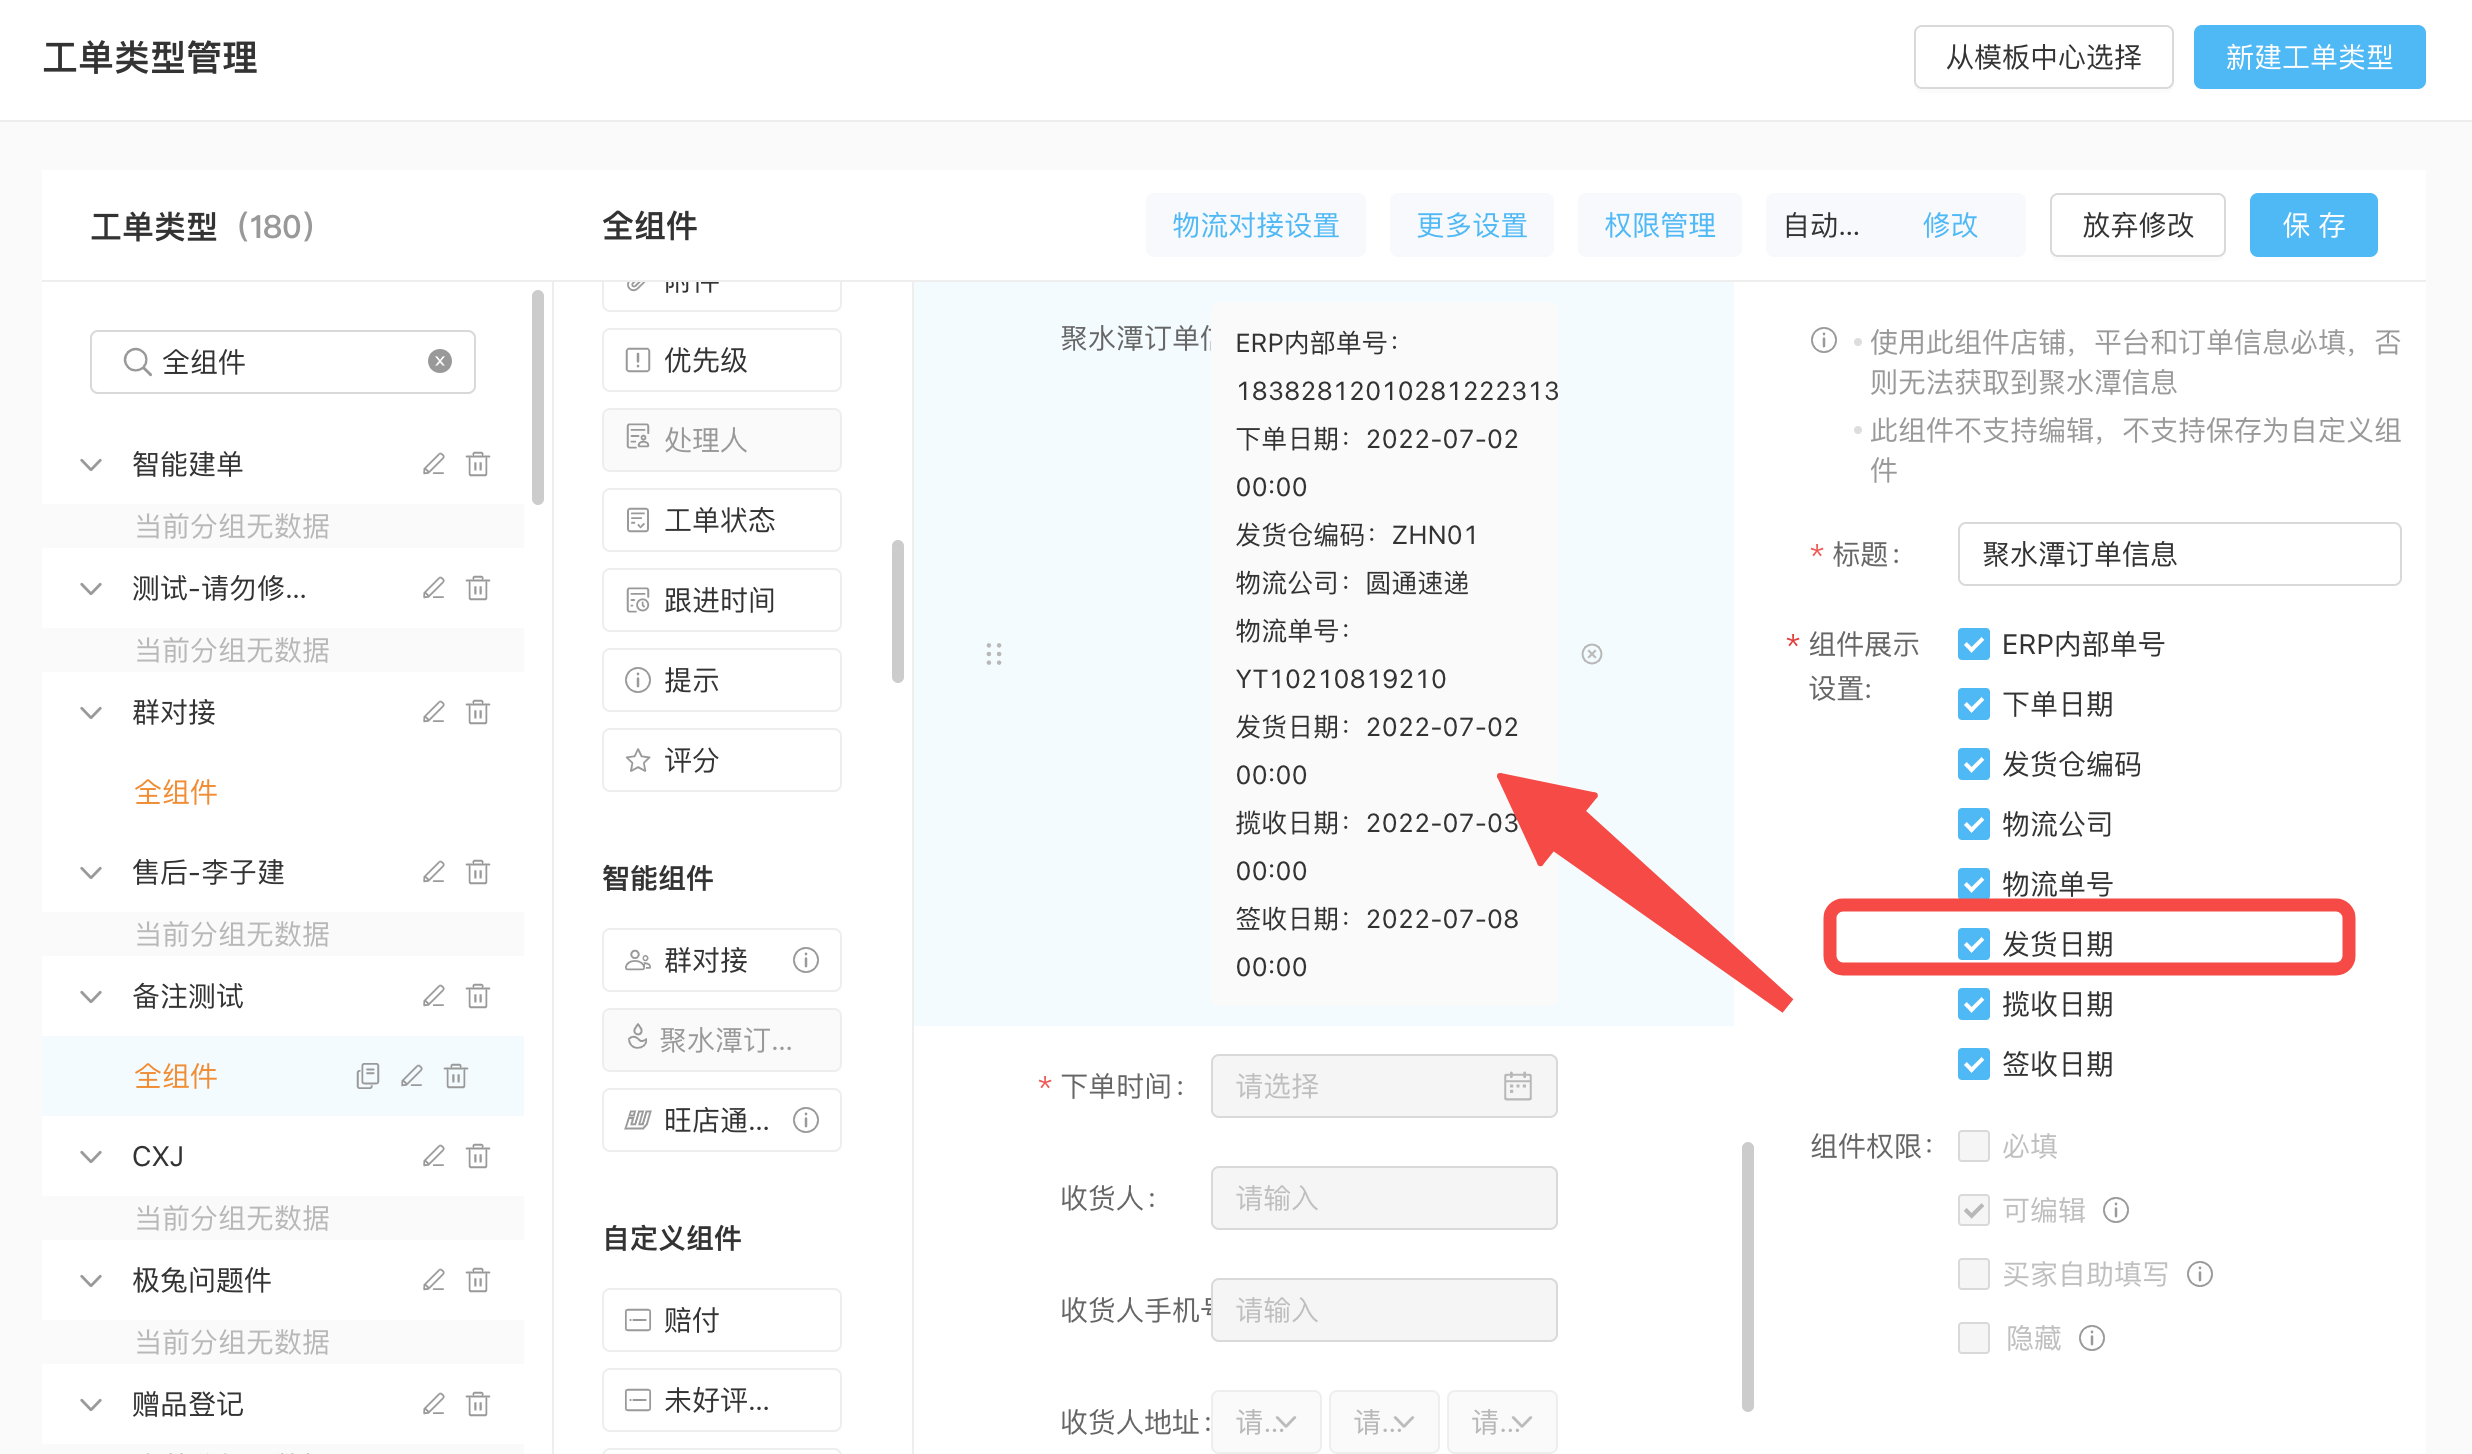Image resolution: width=2472 pixels, height=1454 pixels.
Task: Click 新建工单类型 button
Action: pos(2310,57)
